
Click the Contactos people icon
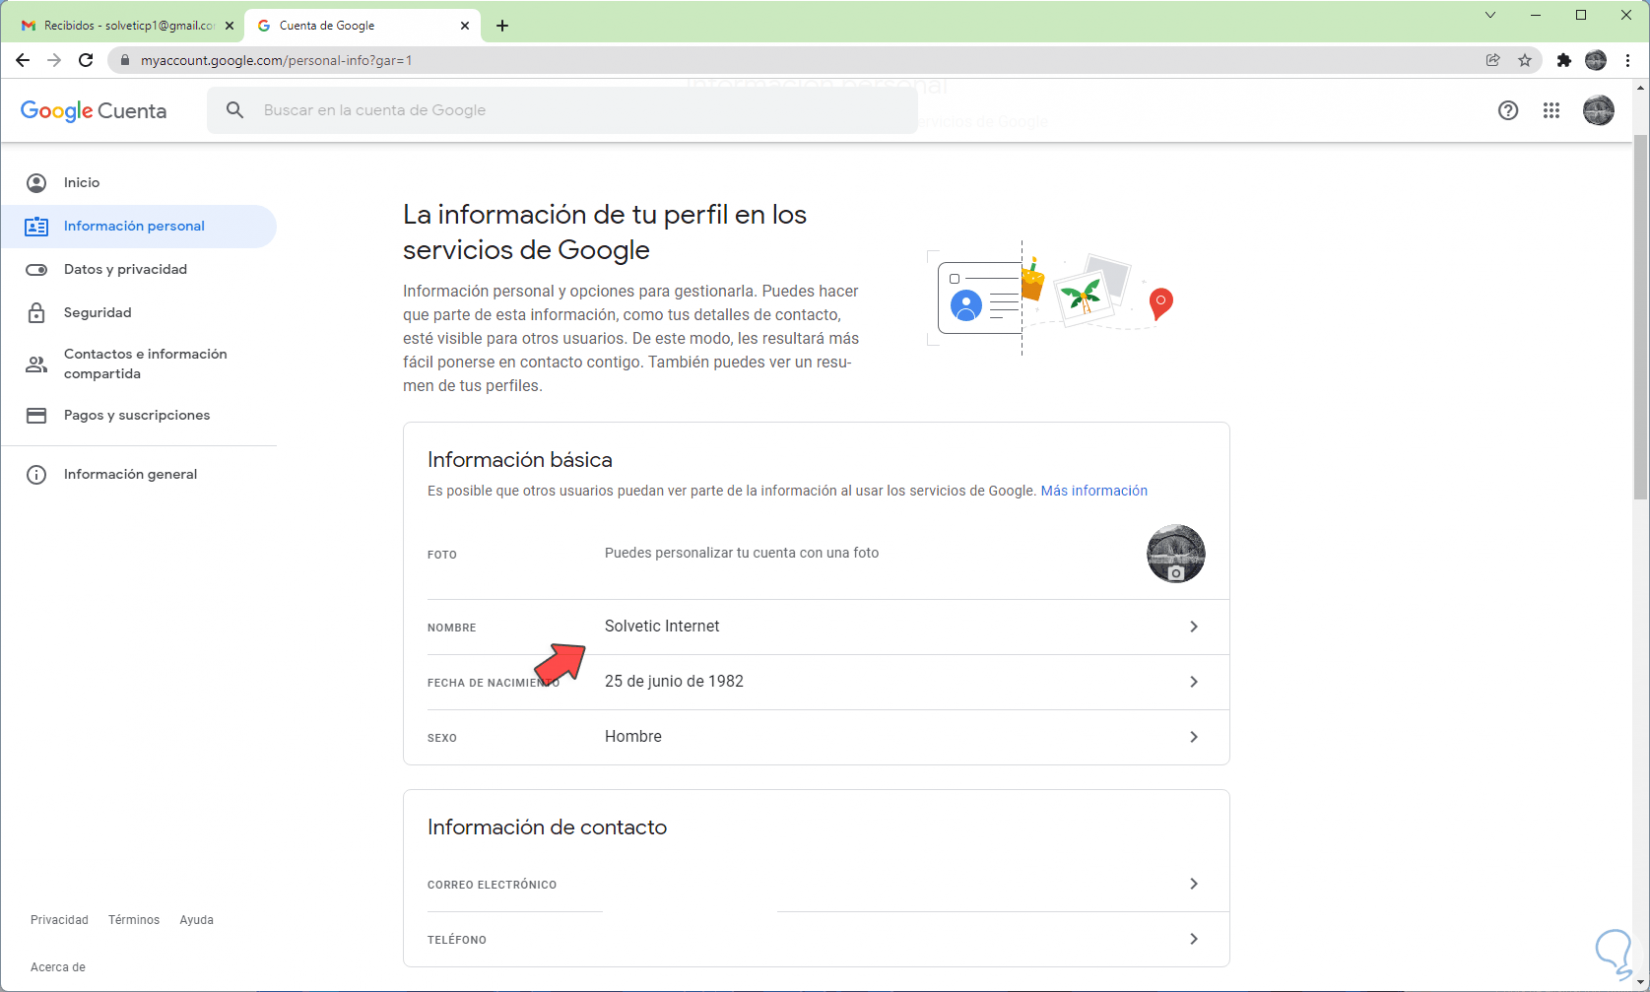click(36, 364)
